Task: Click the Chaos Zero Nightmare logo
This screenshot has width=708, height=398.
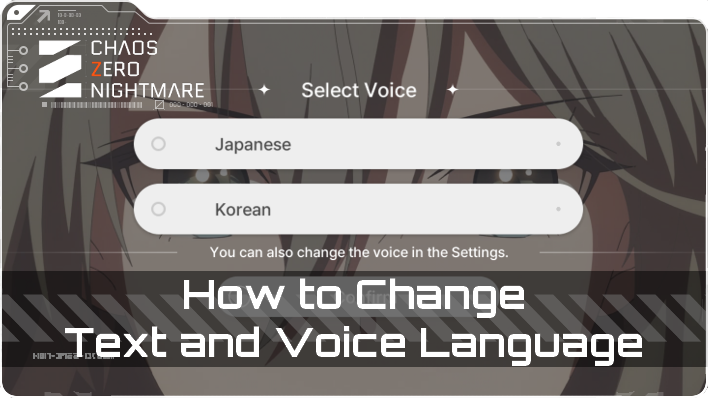Action: coord(121,69)
